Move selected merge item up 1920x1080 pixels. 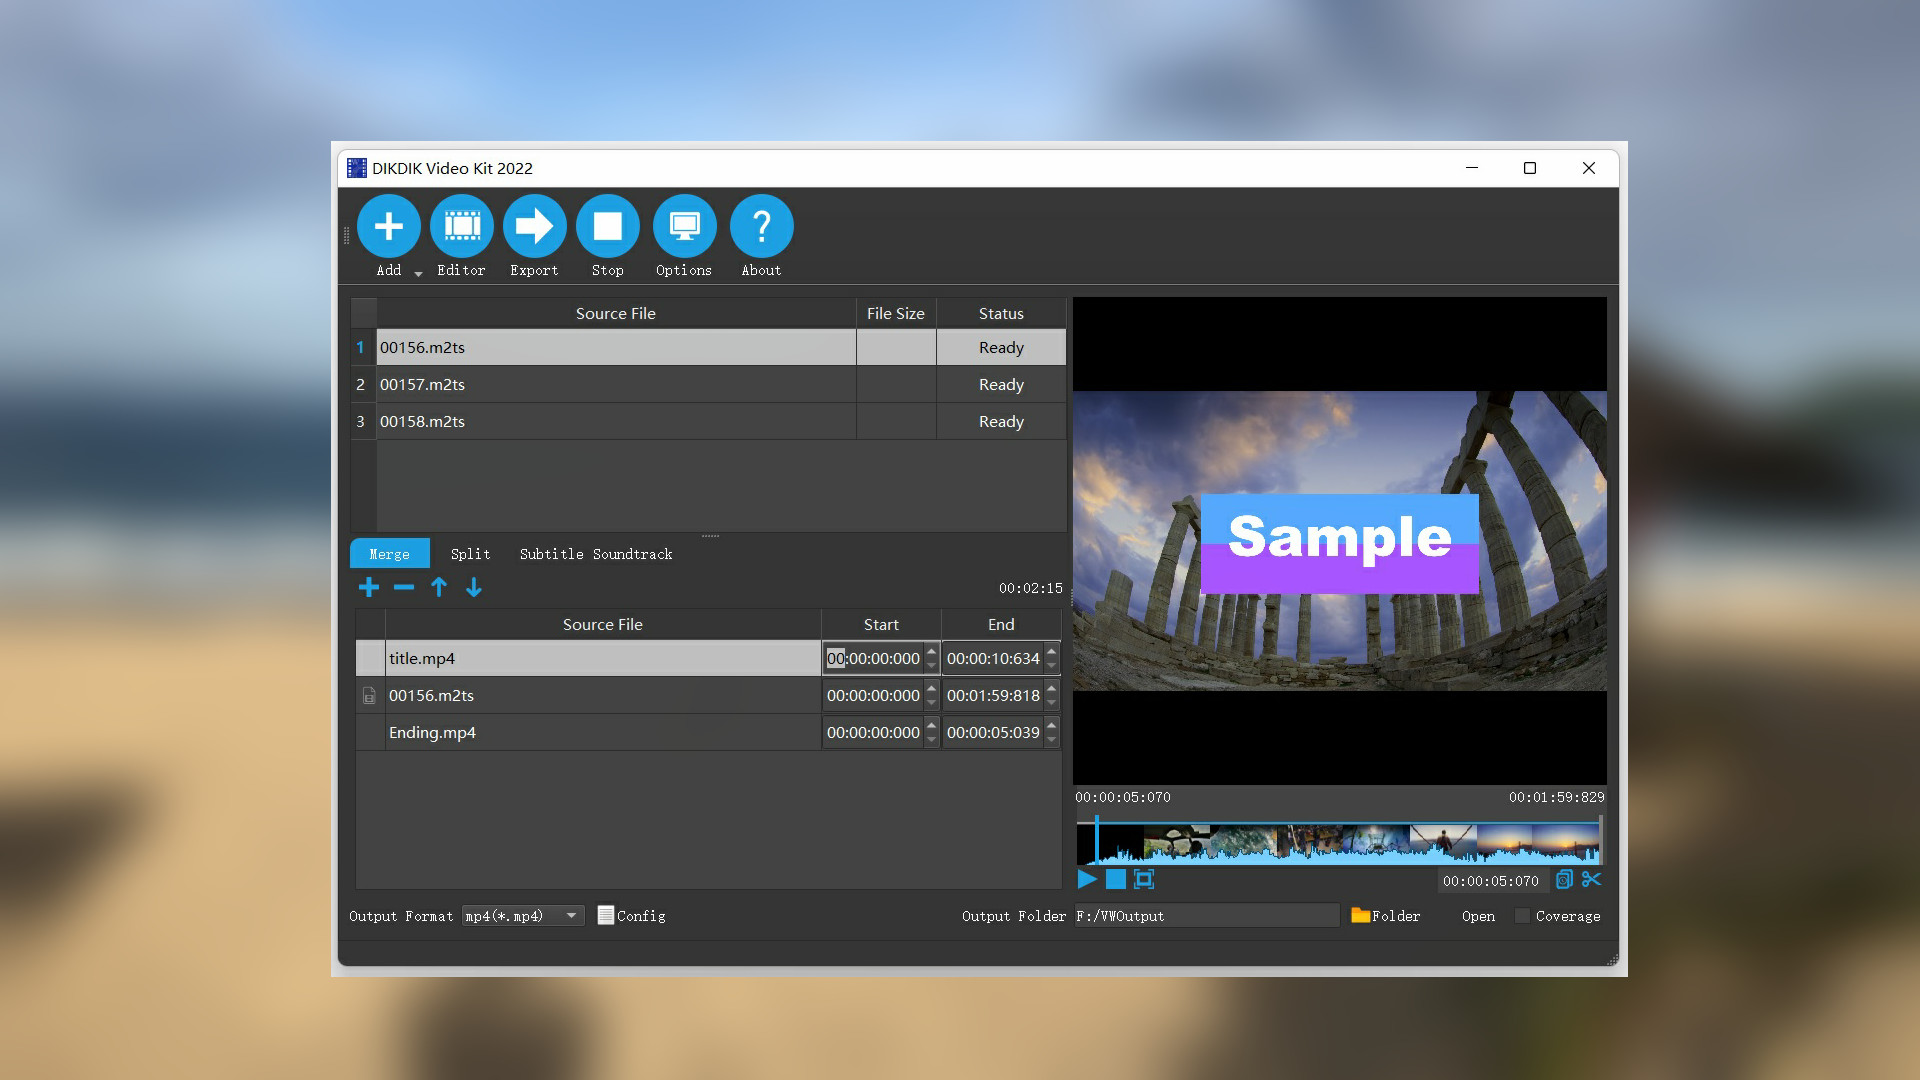pyautogui.click(x=438, y=587)
